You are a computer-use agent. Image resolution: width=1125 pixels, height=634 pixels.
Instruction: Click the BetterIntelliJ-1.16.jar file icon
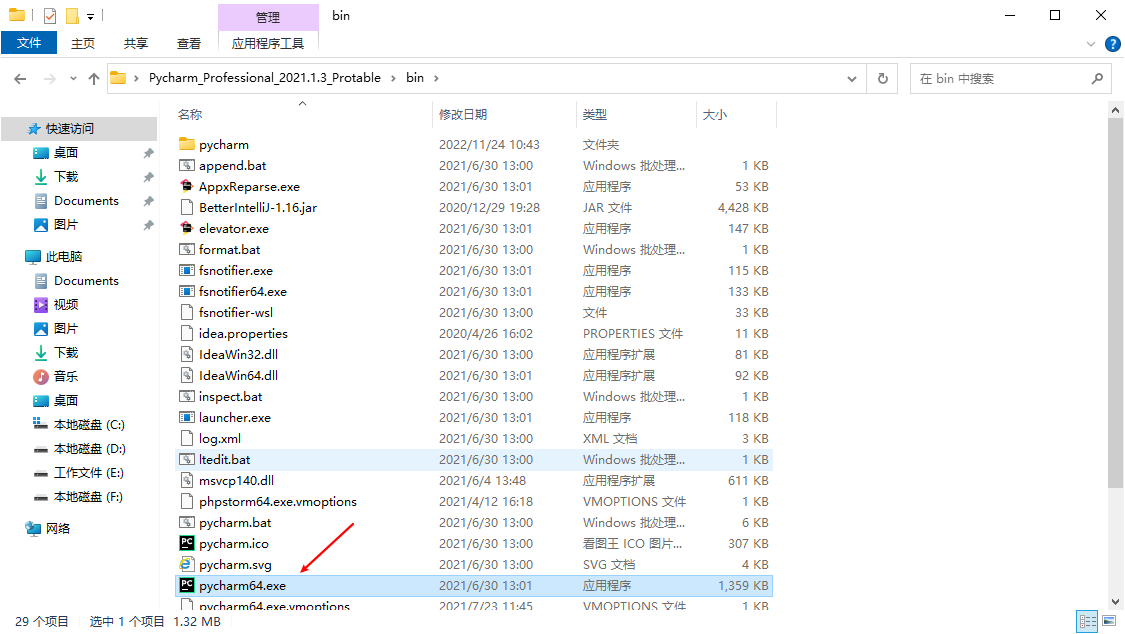pos(187,207)
